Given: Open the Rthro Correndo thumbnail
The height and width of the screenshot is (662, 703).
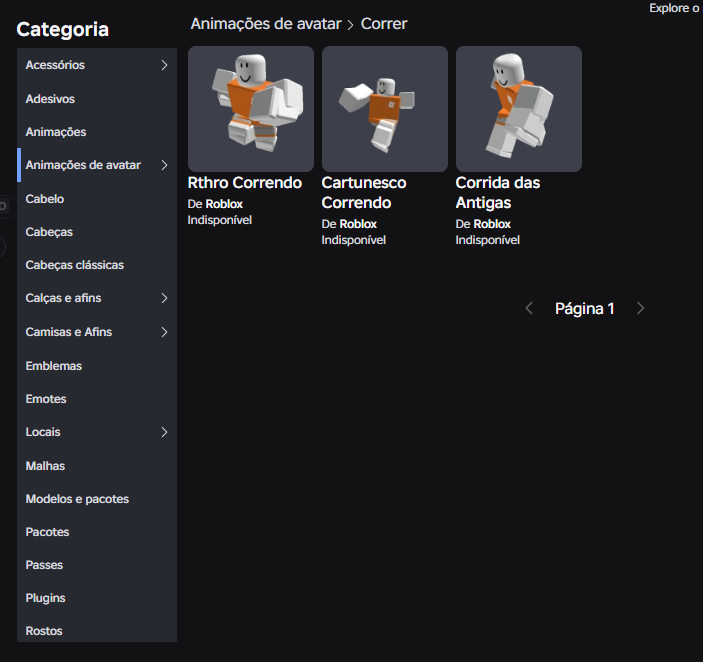Looking at the screenshot, I should click(251, 109).
